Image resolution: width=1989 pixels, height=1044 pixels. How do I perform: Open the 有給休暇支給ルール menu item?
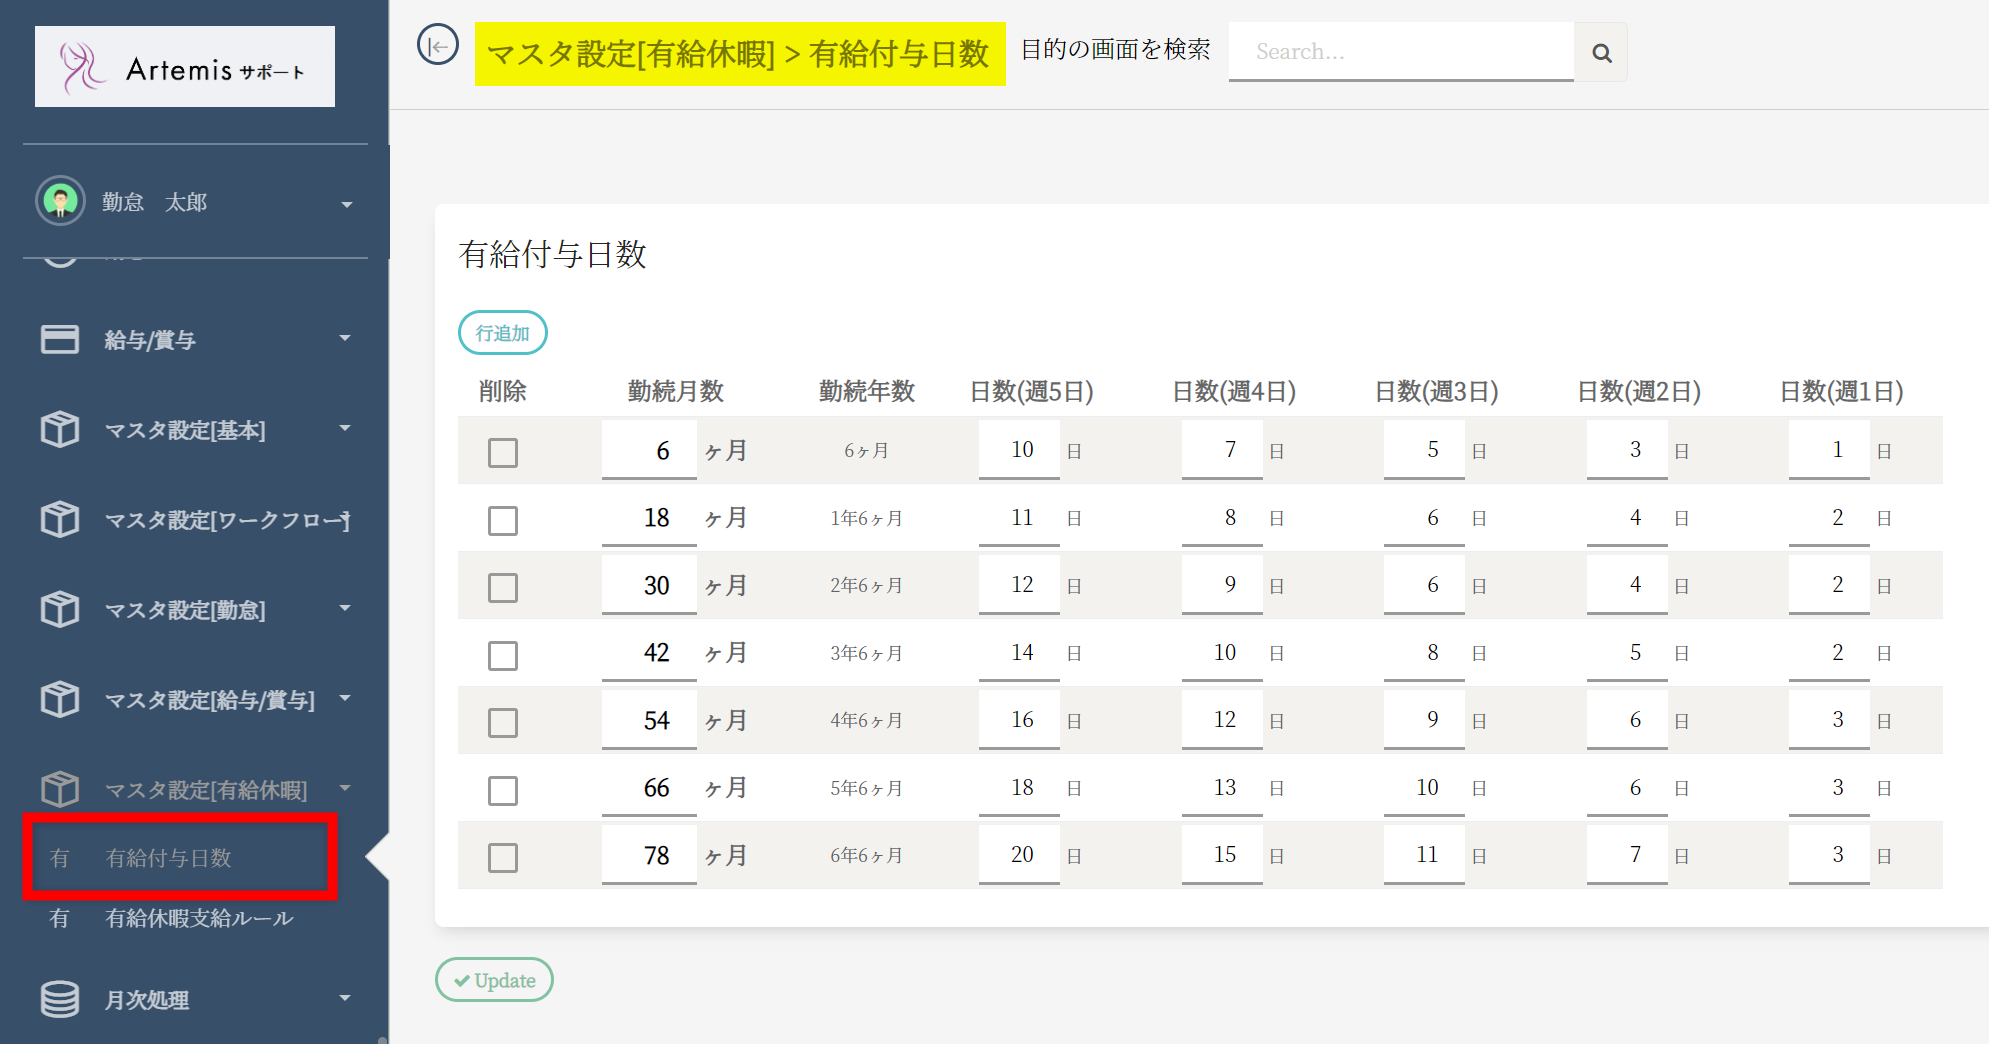199,918
